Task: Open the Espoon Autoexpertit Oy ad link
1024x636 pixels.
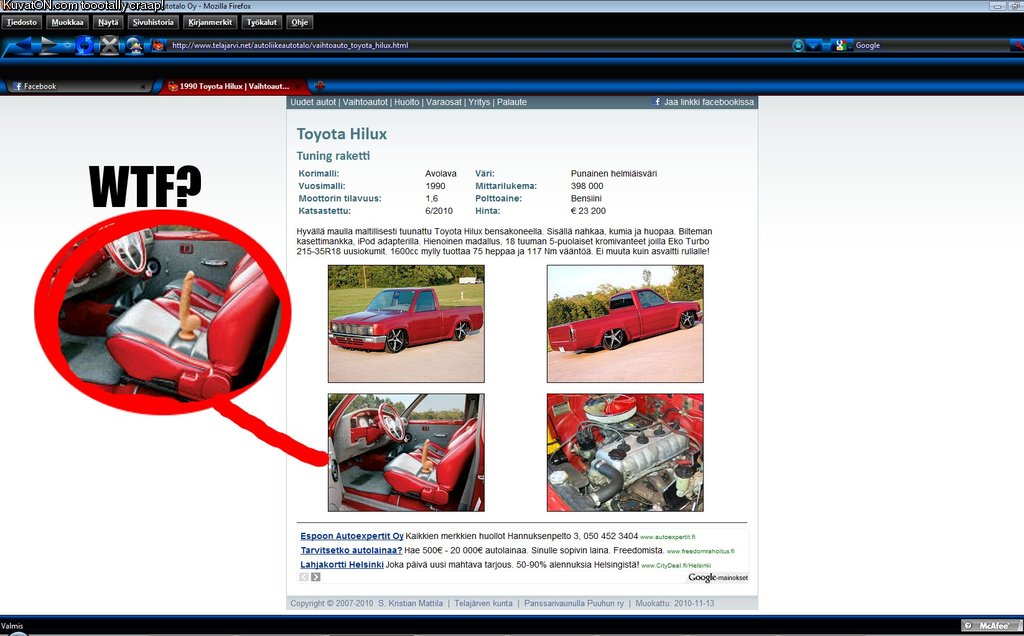Action: [352, 537]
